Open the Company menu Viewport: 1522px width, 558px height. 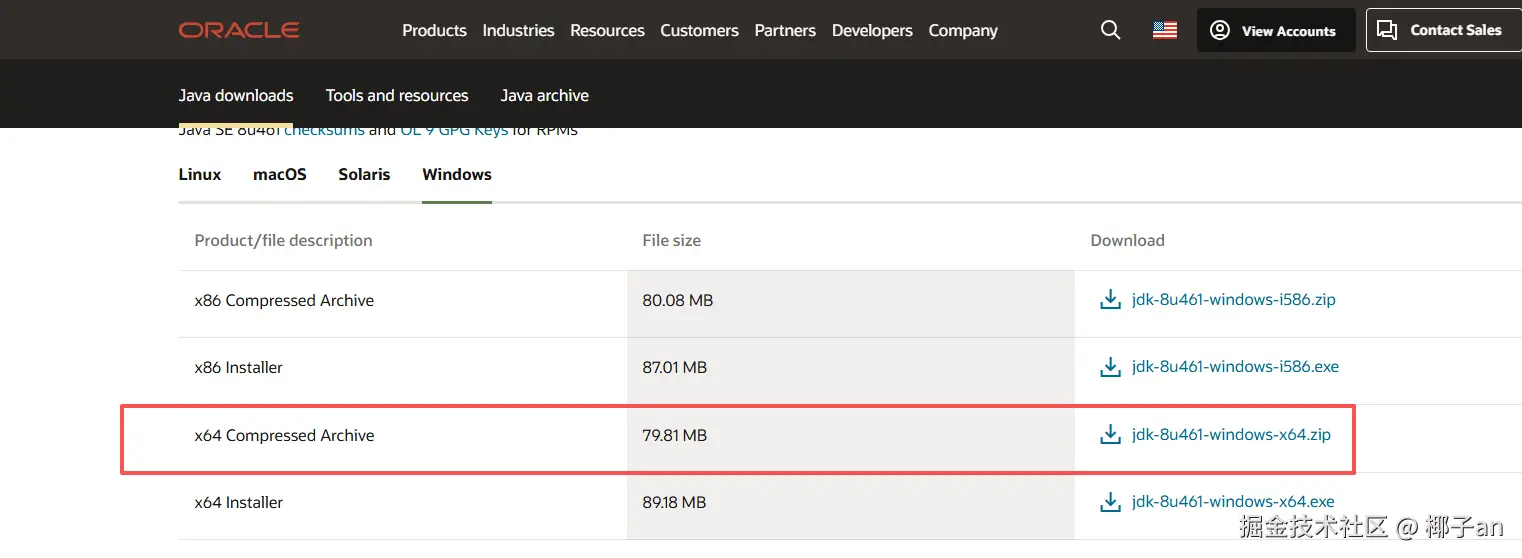[963, 30]
